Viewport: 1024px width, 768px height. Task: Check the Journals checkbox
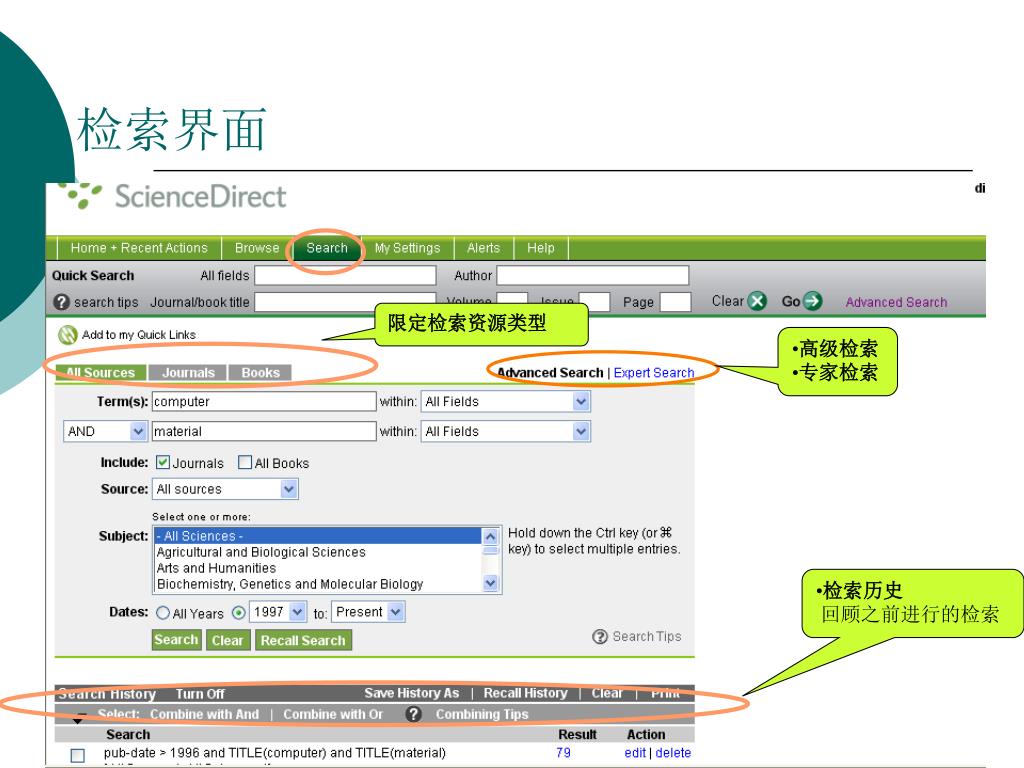pyautogui.click(x=163, y=462)
